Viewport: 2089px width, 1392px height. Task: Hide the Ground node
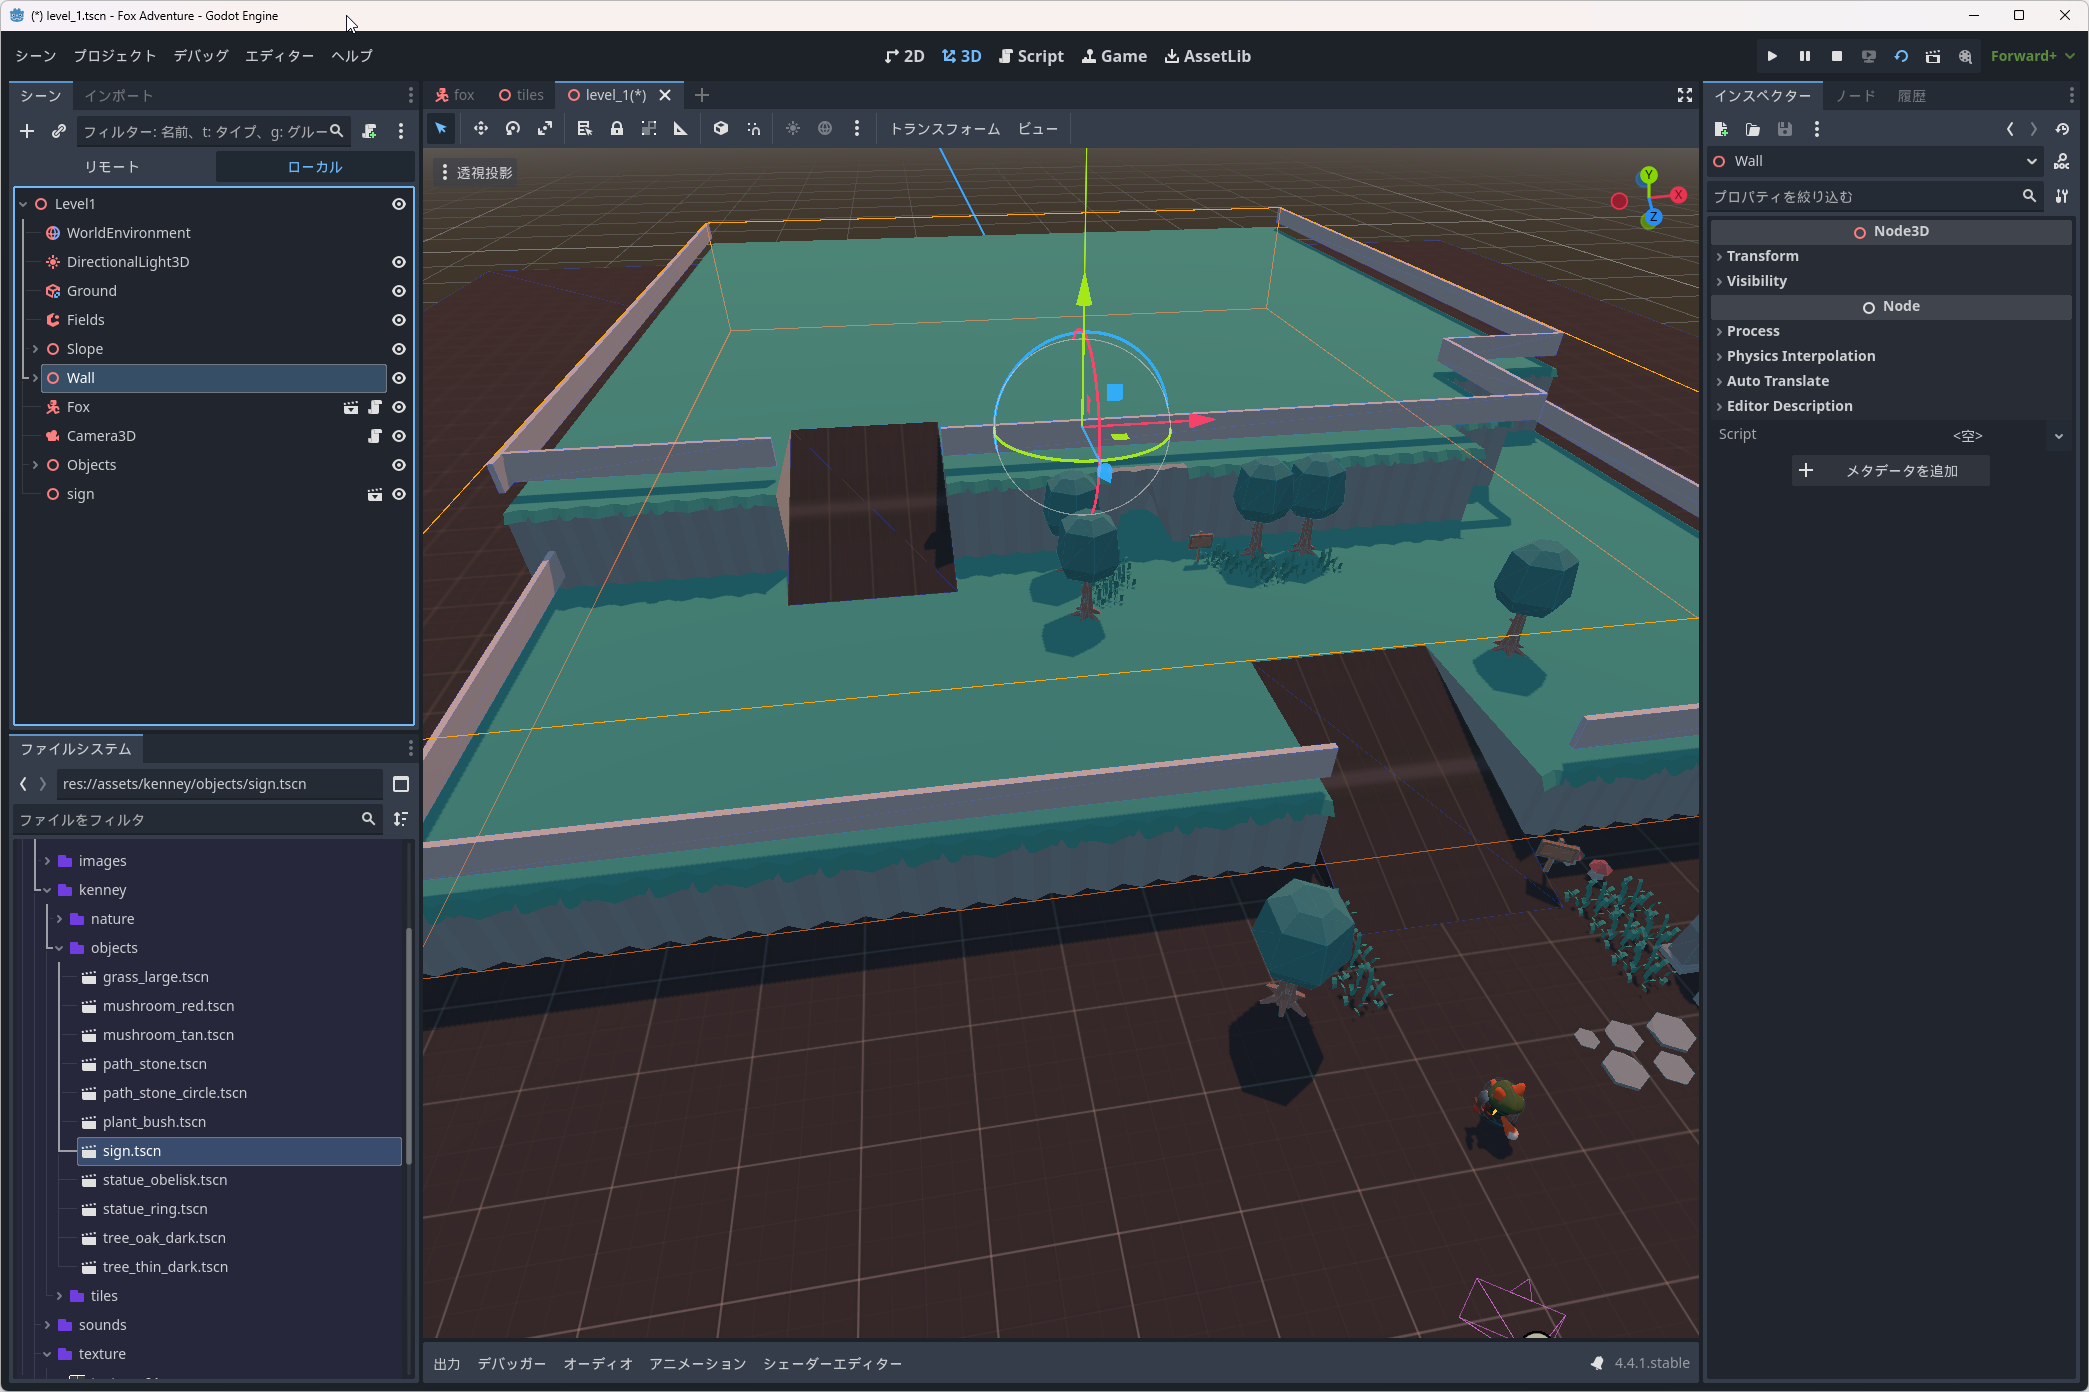[x=399, y=291]
